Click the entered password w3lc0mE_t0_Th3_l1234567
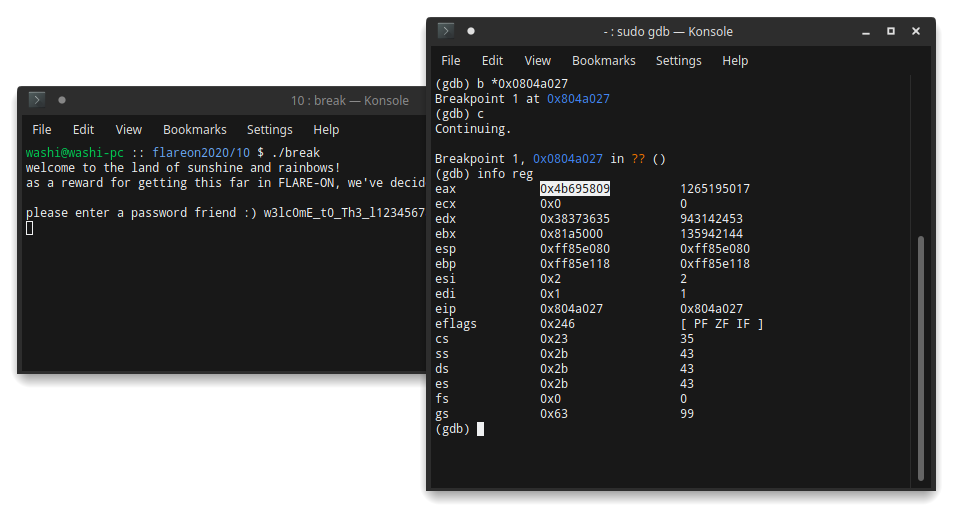Viewport: 970px width, 514px height. tap(345, 213)
